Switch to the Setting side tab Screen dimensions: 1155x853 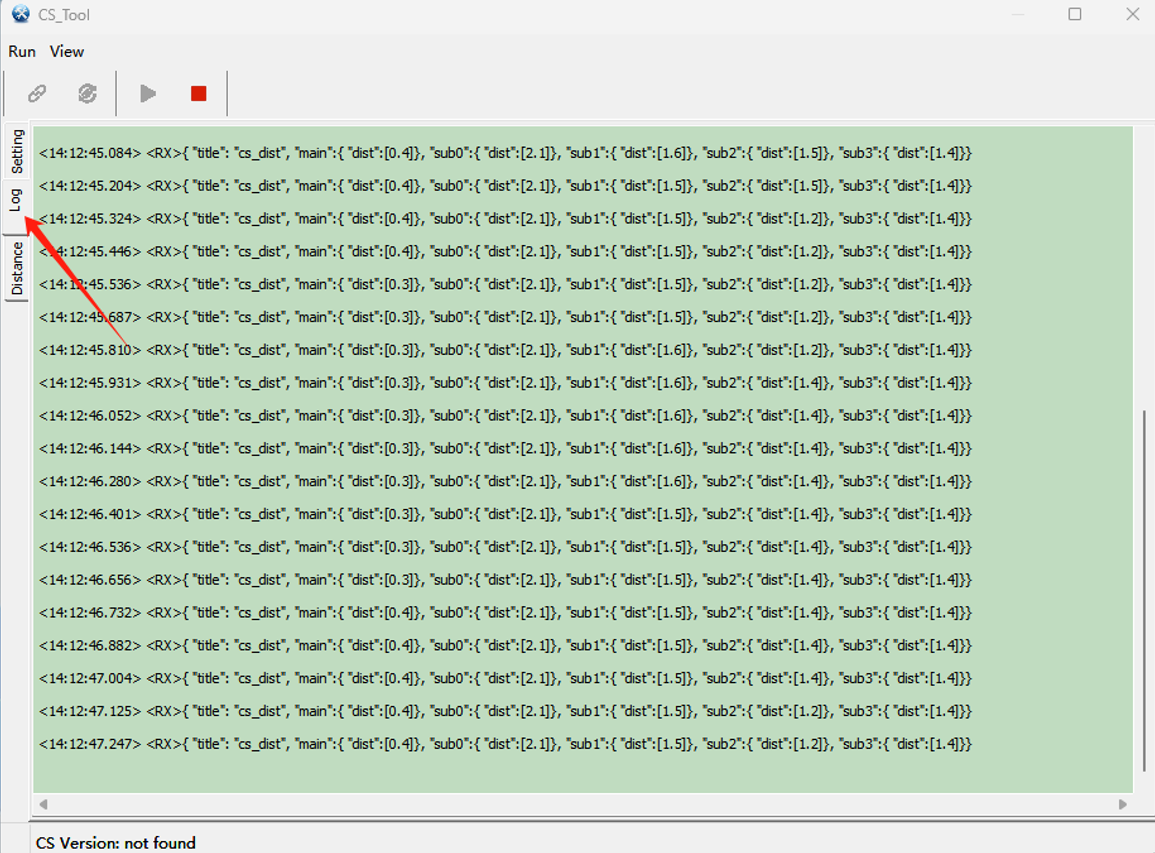(17, 151)
